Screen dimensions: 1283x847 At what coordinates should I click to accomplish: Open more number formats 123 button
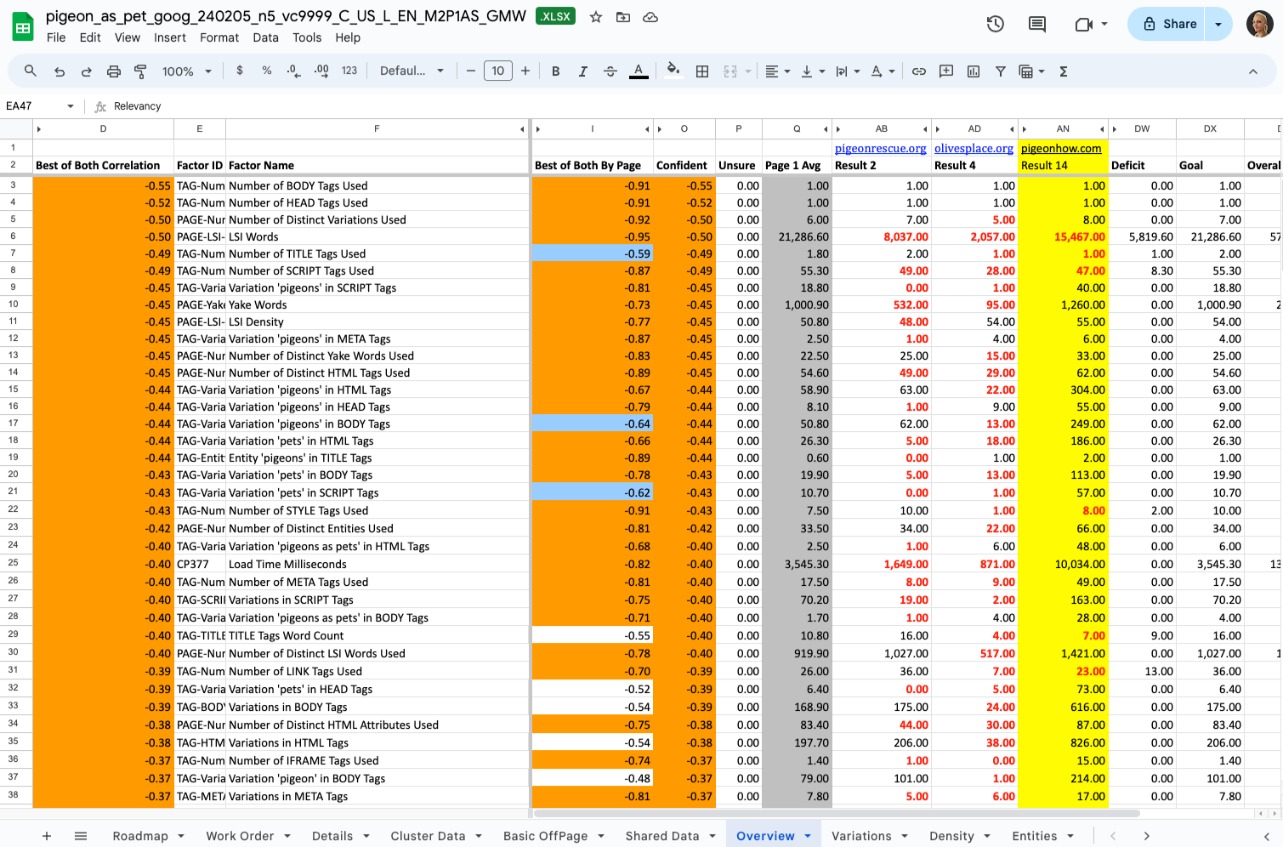tap(349, 71)
